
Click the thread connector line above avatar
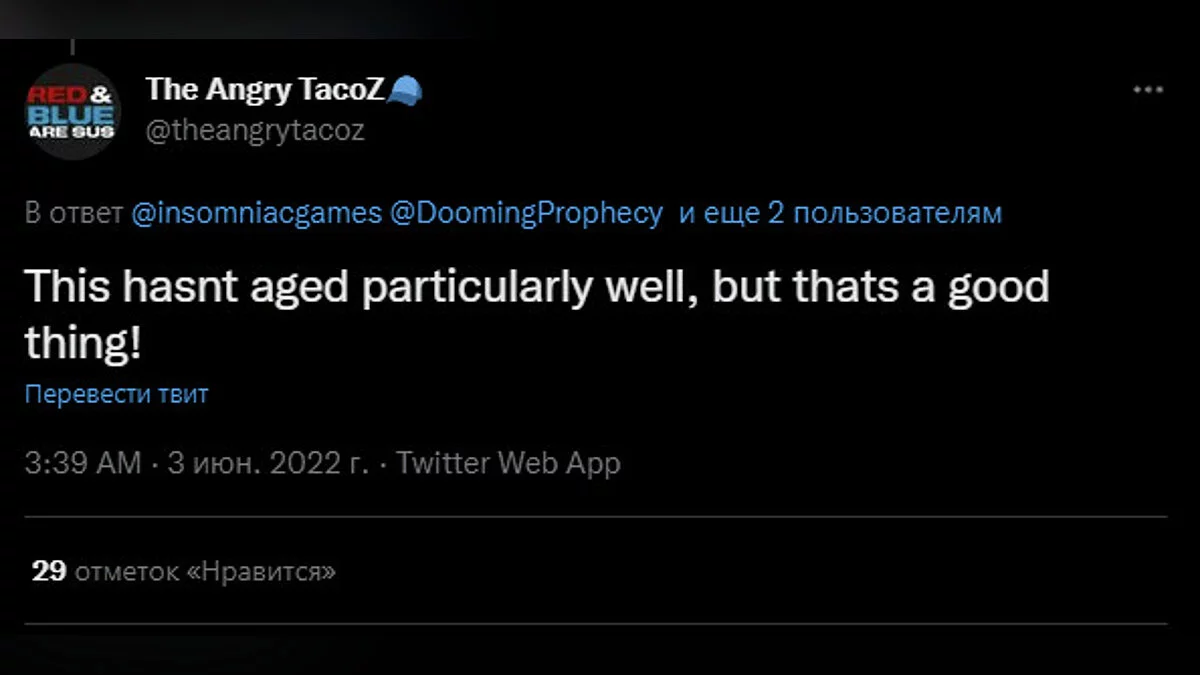[x=71, y=47]
